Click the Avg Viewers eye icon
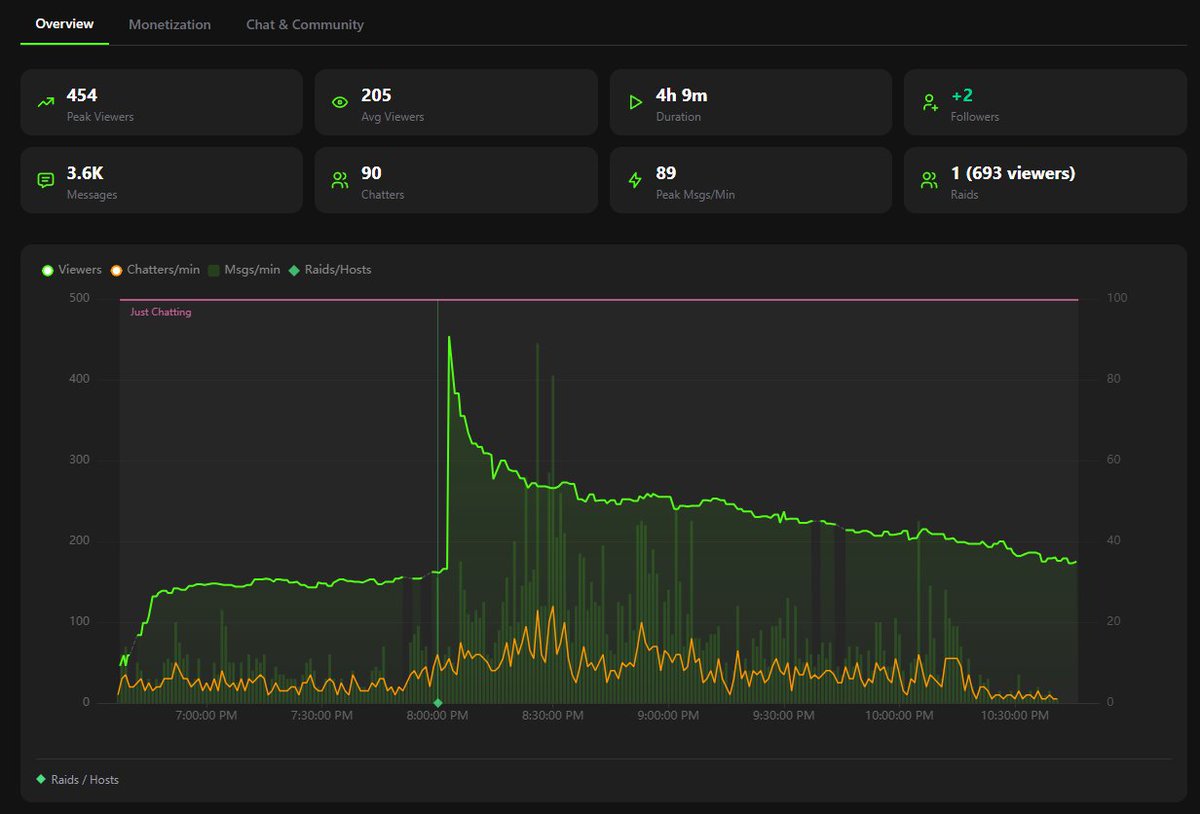Viewport: 1200px width, 814px height. [x=340, y=102]
